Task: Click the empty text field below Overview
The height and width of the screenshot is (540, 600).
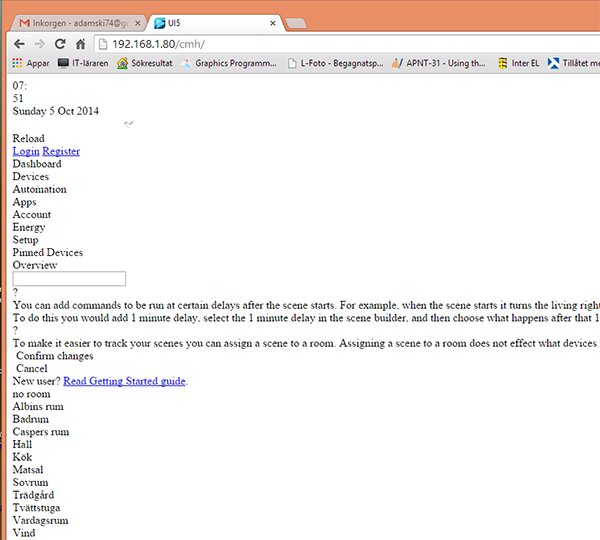Action: click(69, 279)
